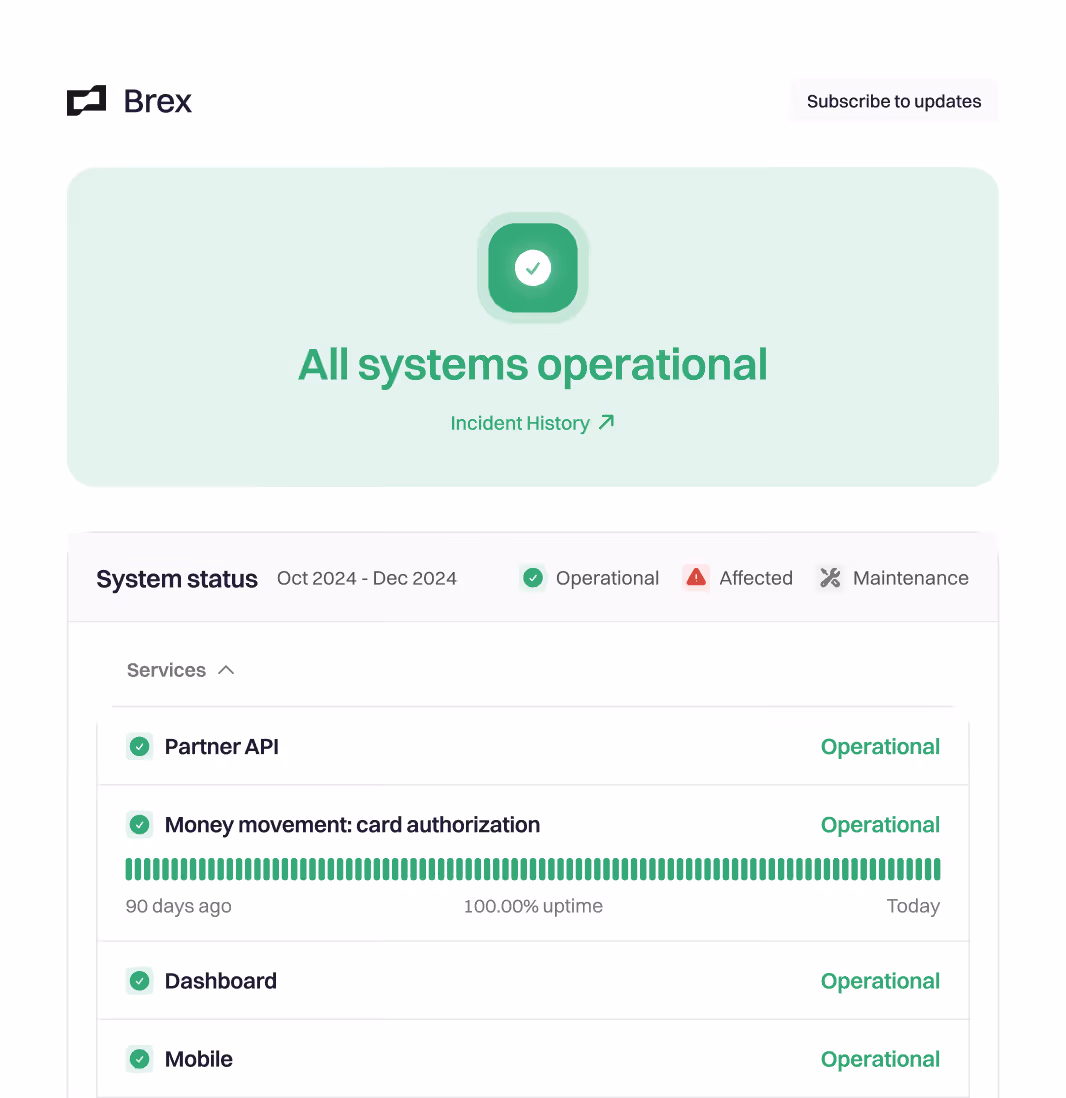Expand the Dashboard service row

(x=533, y=980)
